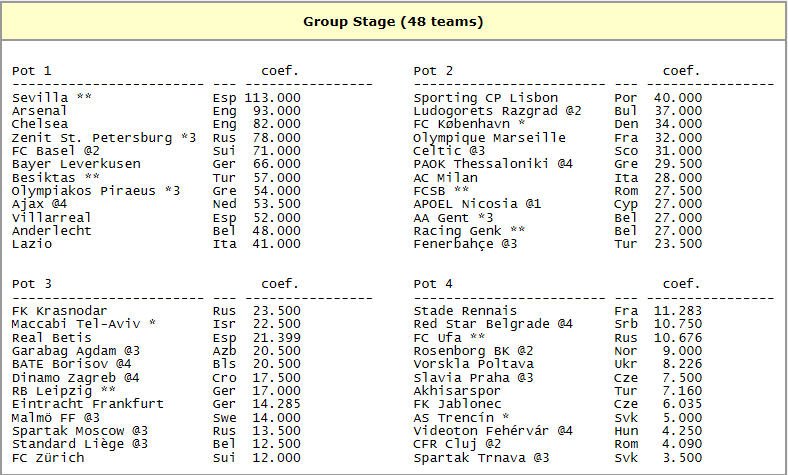
Task: Click Maccabi Tel-Aviv team name
Action: click(76, 324)
